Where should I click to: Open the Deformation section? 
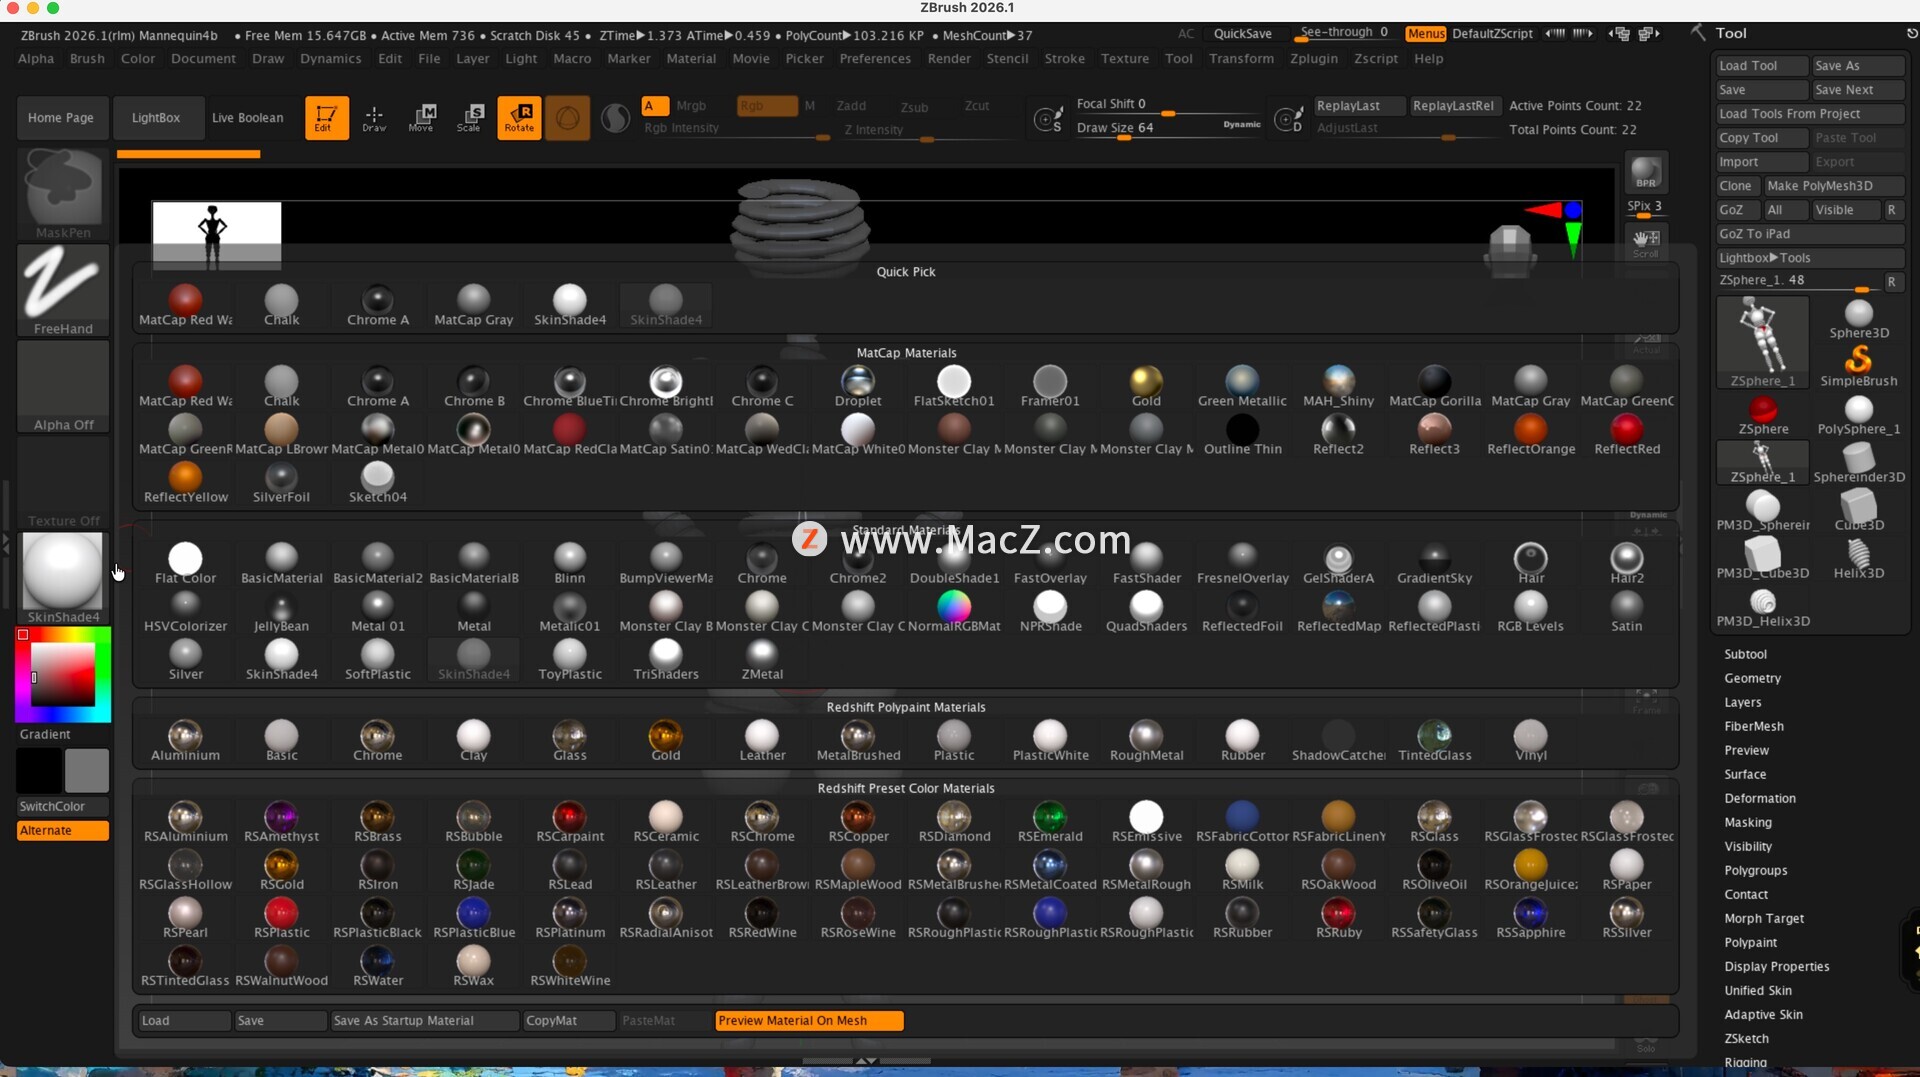(1759, 798)
